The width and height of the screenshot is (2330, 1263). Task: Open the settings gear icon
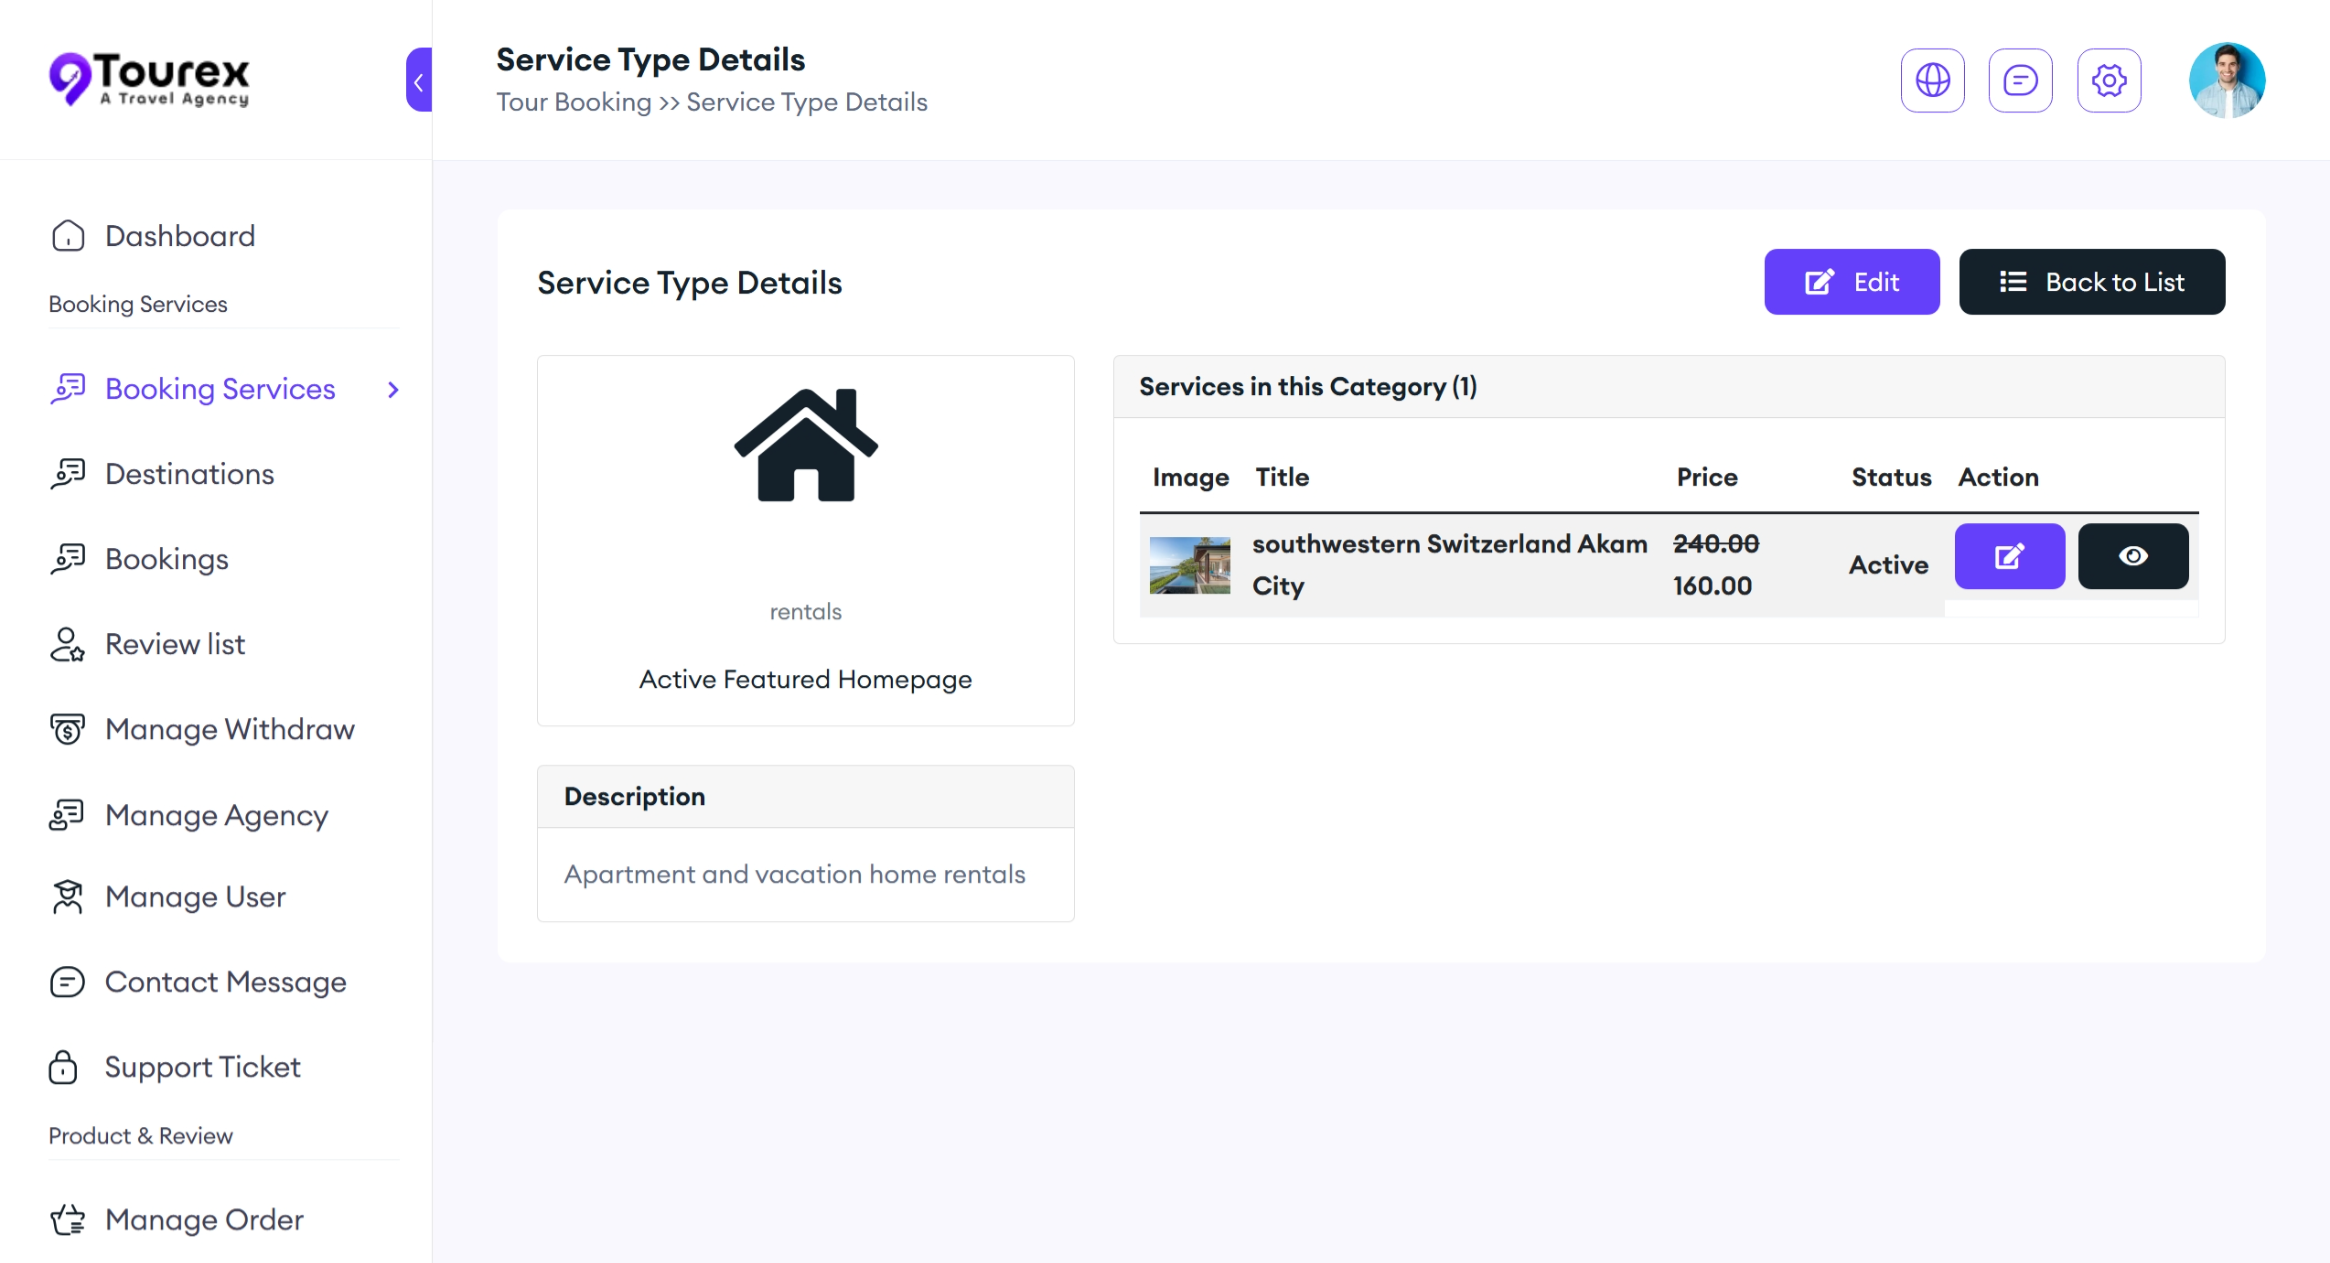[x=2108, y=80]
